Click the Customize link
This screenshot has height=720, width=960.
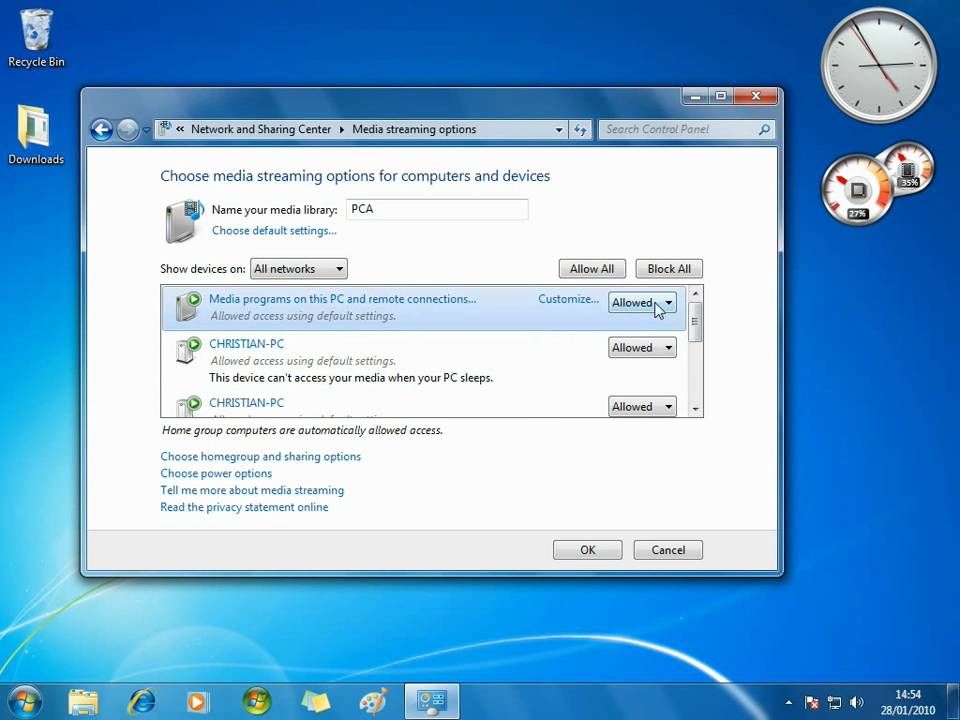568,299
